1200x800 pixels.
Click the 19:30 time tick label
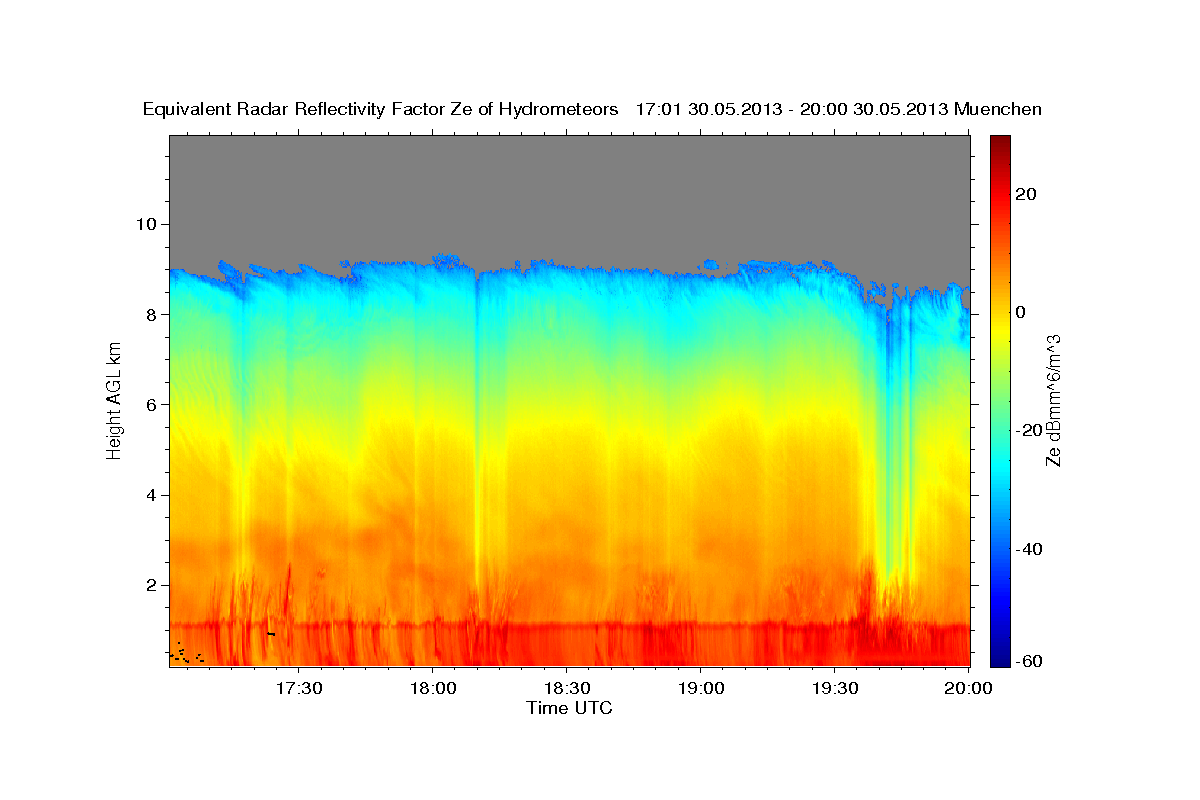(x=834, y=689)
